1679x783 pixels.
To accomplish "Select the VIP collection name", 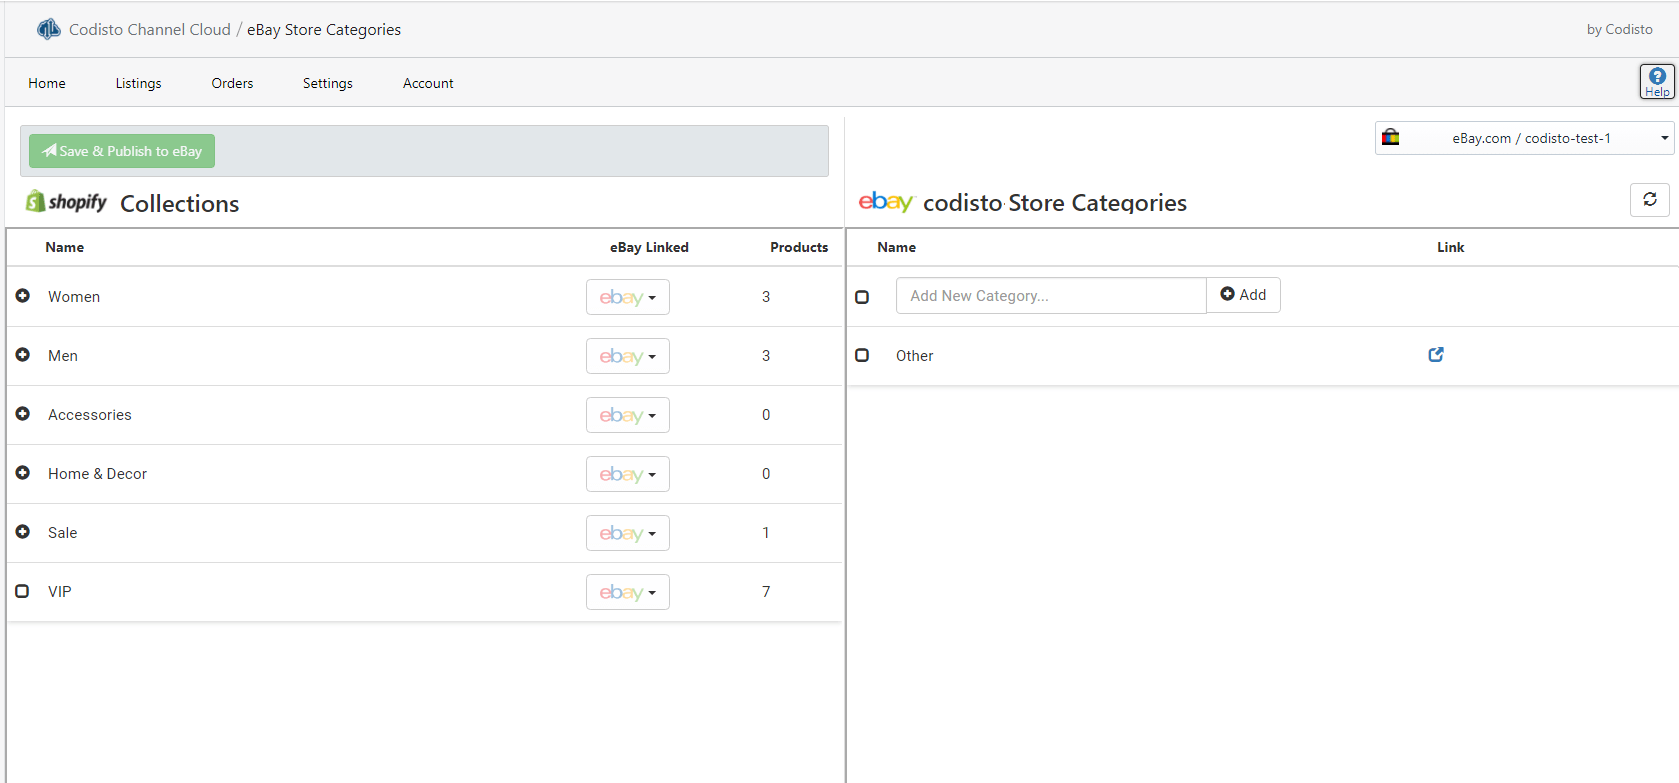I will pyautogui.click(x=60, y=592).
